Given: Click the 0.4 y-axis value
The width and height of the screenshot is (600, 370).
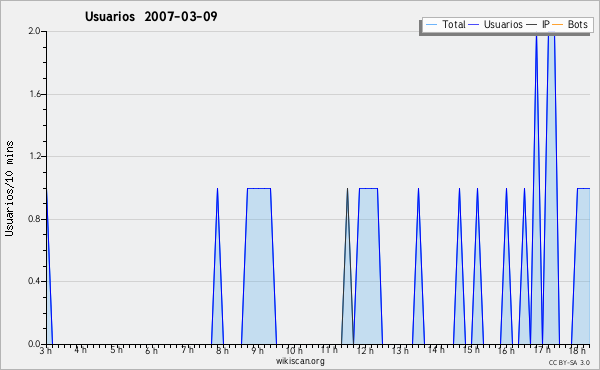Looking at the screenshot, I should 34,281.
